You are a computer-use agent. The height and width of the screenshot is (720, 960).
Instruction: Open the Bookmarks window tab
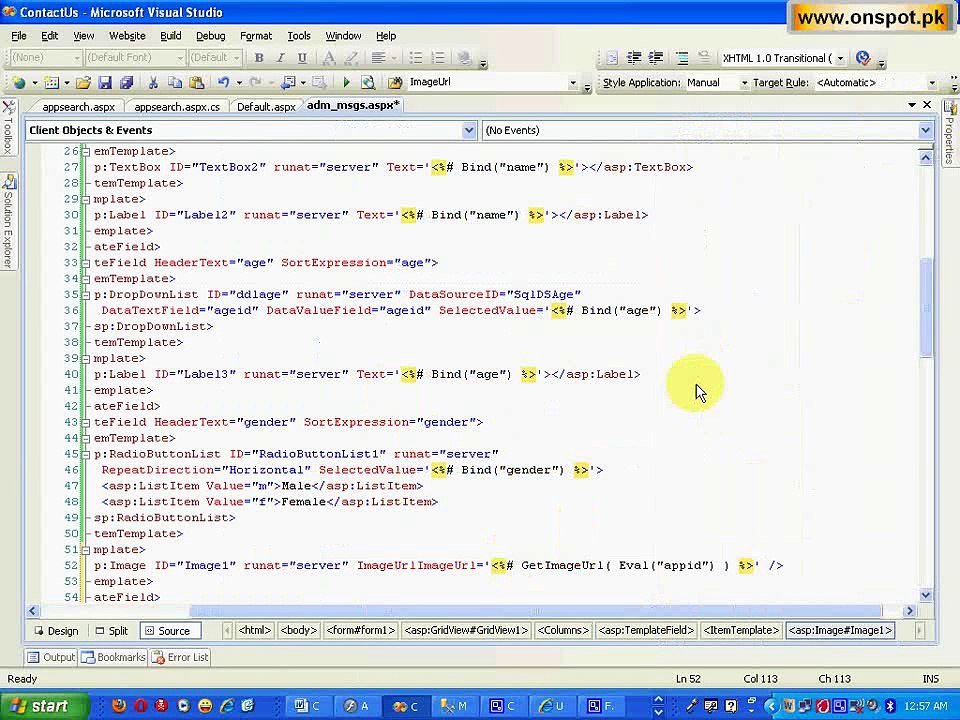tap(114, 657)
